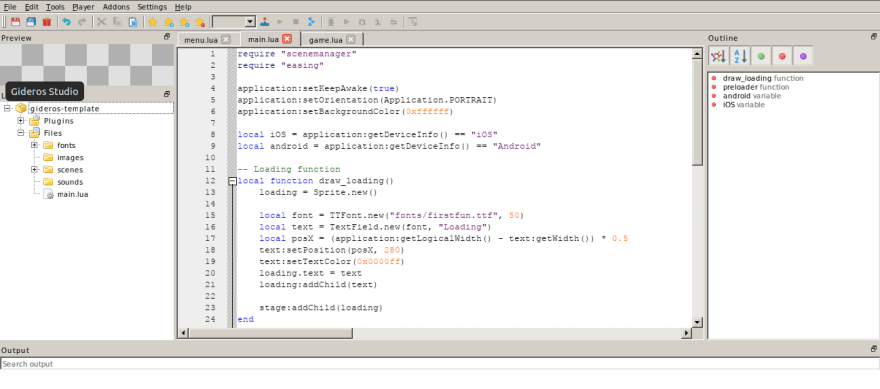Viewport: 880px width, 389px height.
Task: Undo the last edit
Action: [x=67, y=22]
